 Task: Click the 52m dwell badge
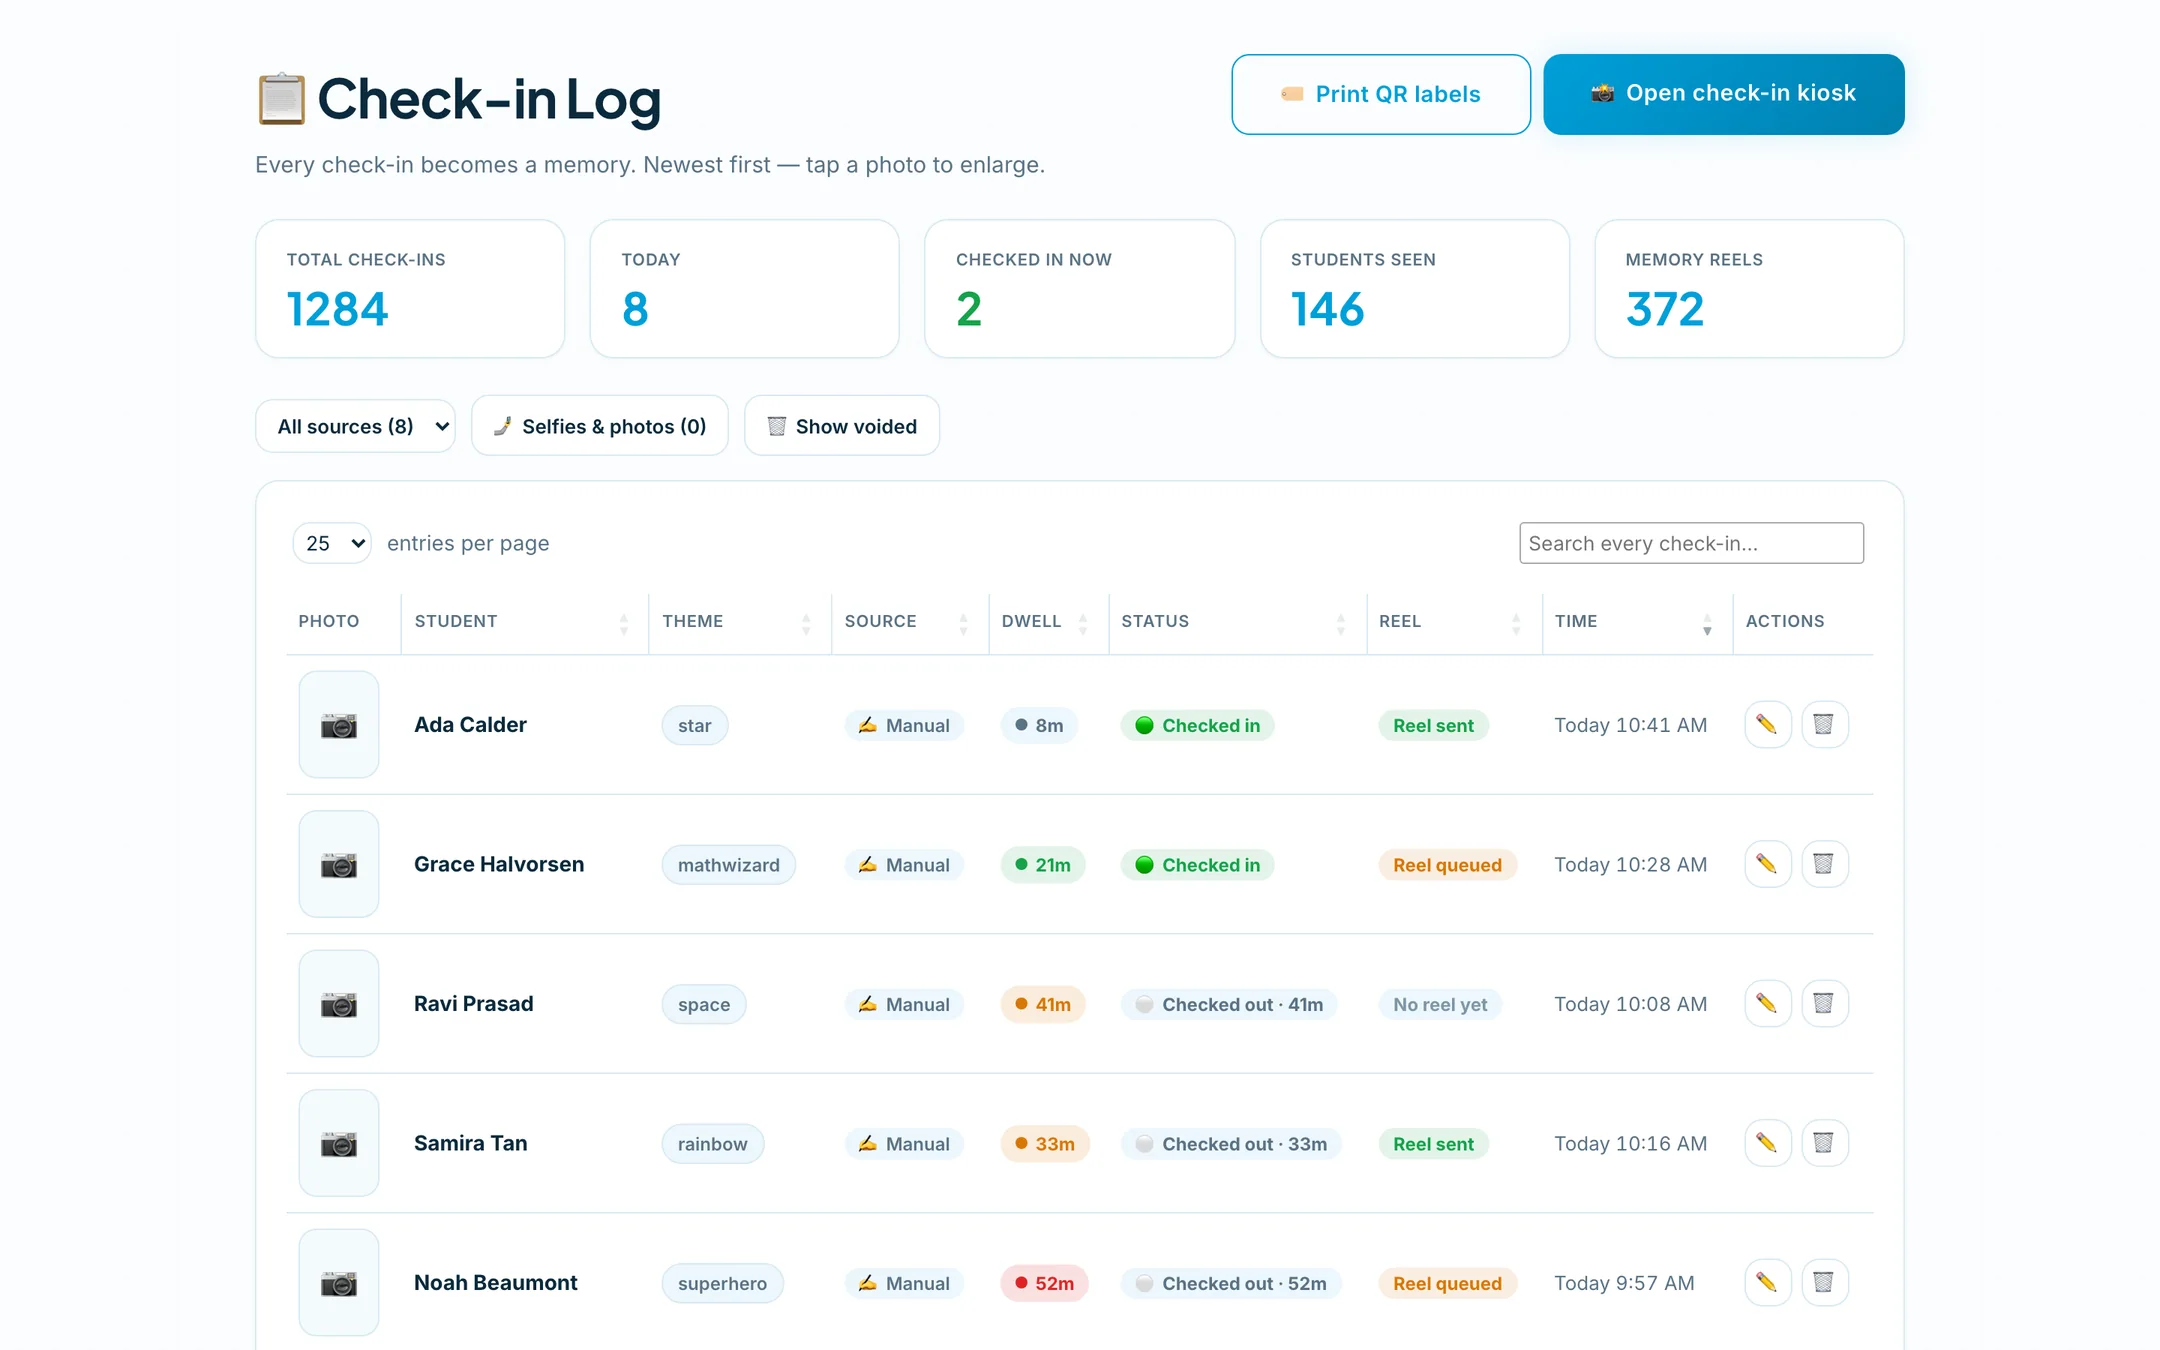coord(1044,1283)
